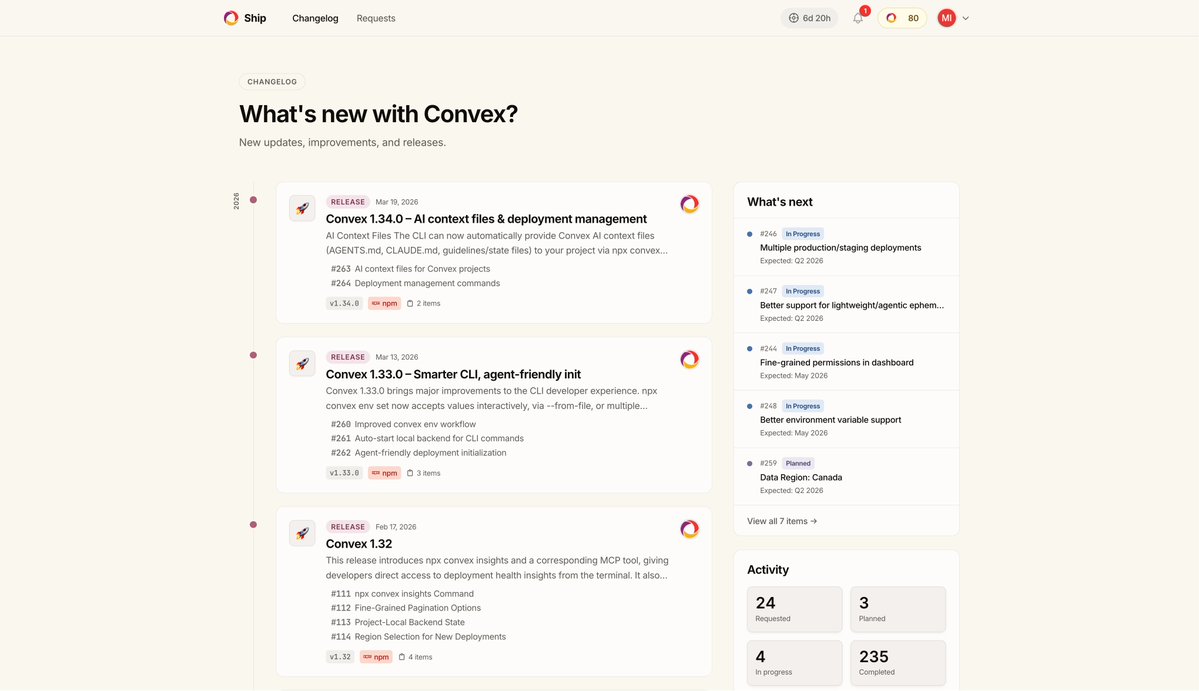Click the 4 items indicator

[x=415, y=657]
